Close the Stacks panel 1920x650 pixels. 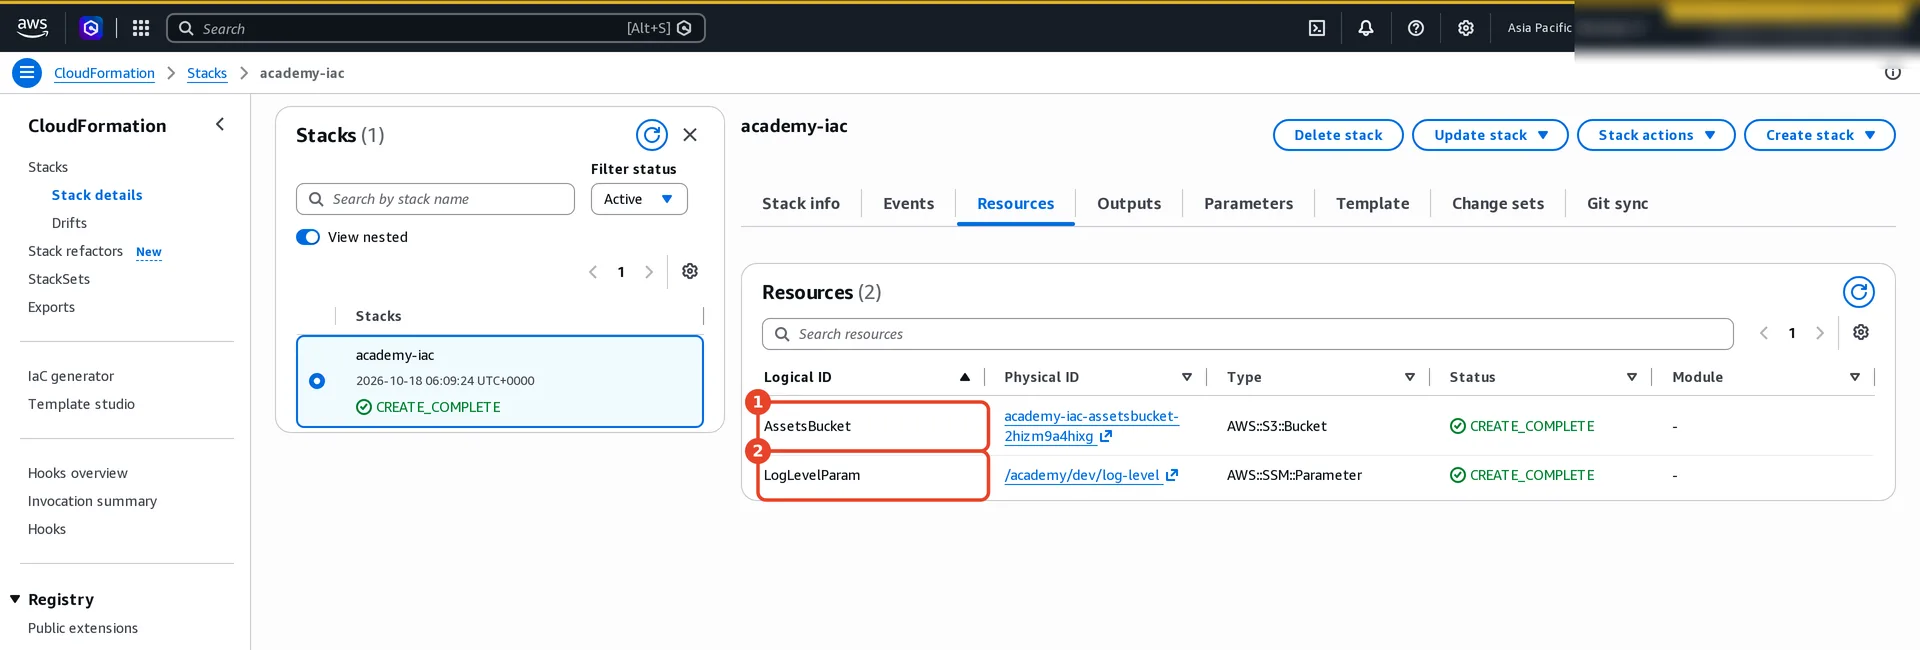coord(690,135)
